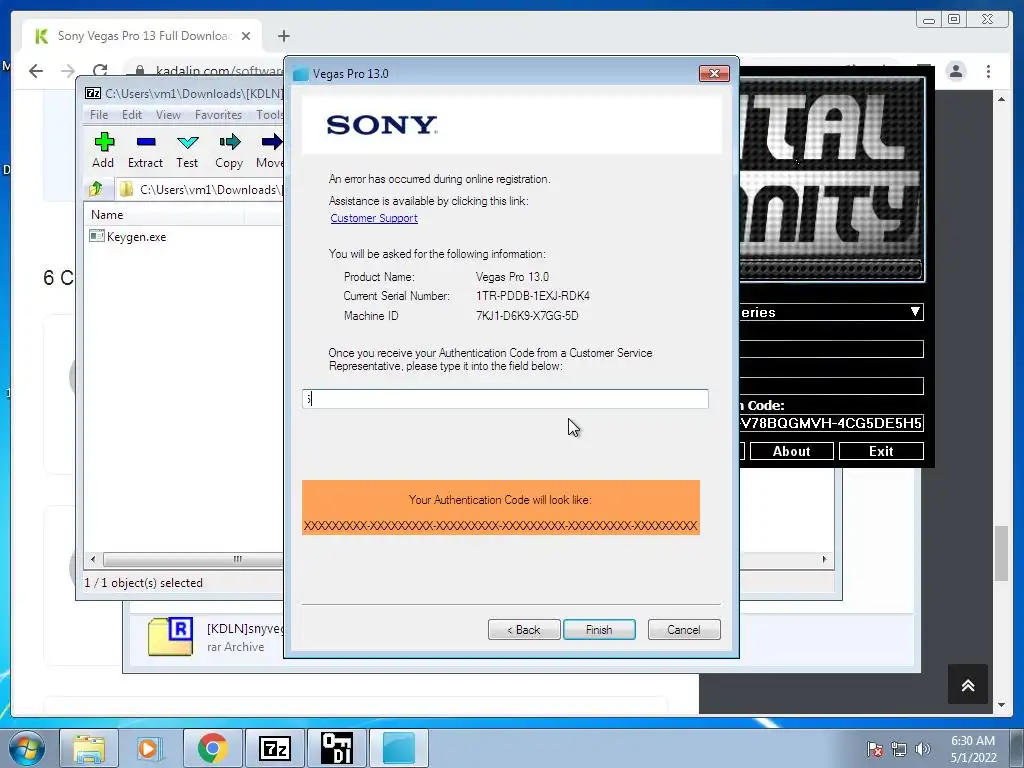1024x768 pixels.
Task: Open the View menu in 7-Zip
Action: pyautogui.click(x=168, y=115)
